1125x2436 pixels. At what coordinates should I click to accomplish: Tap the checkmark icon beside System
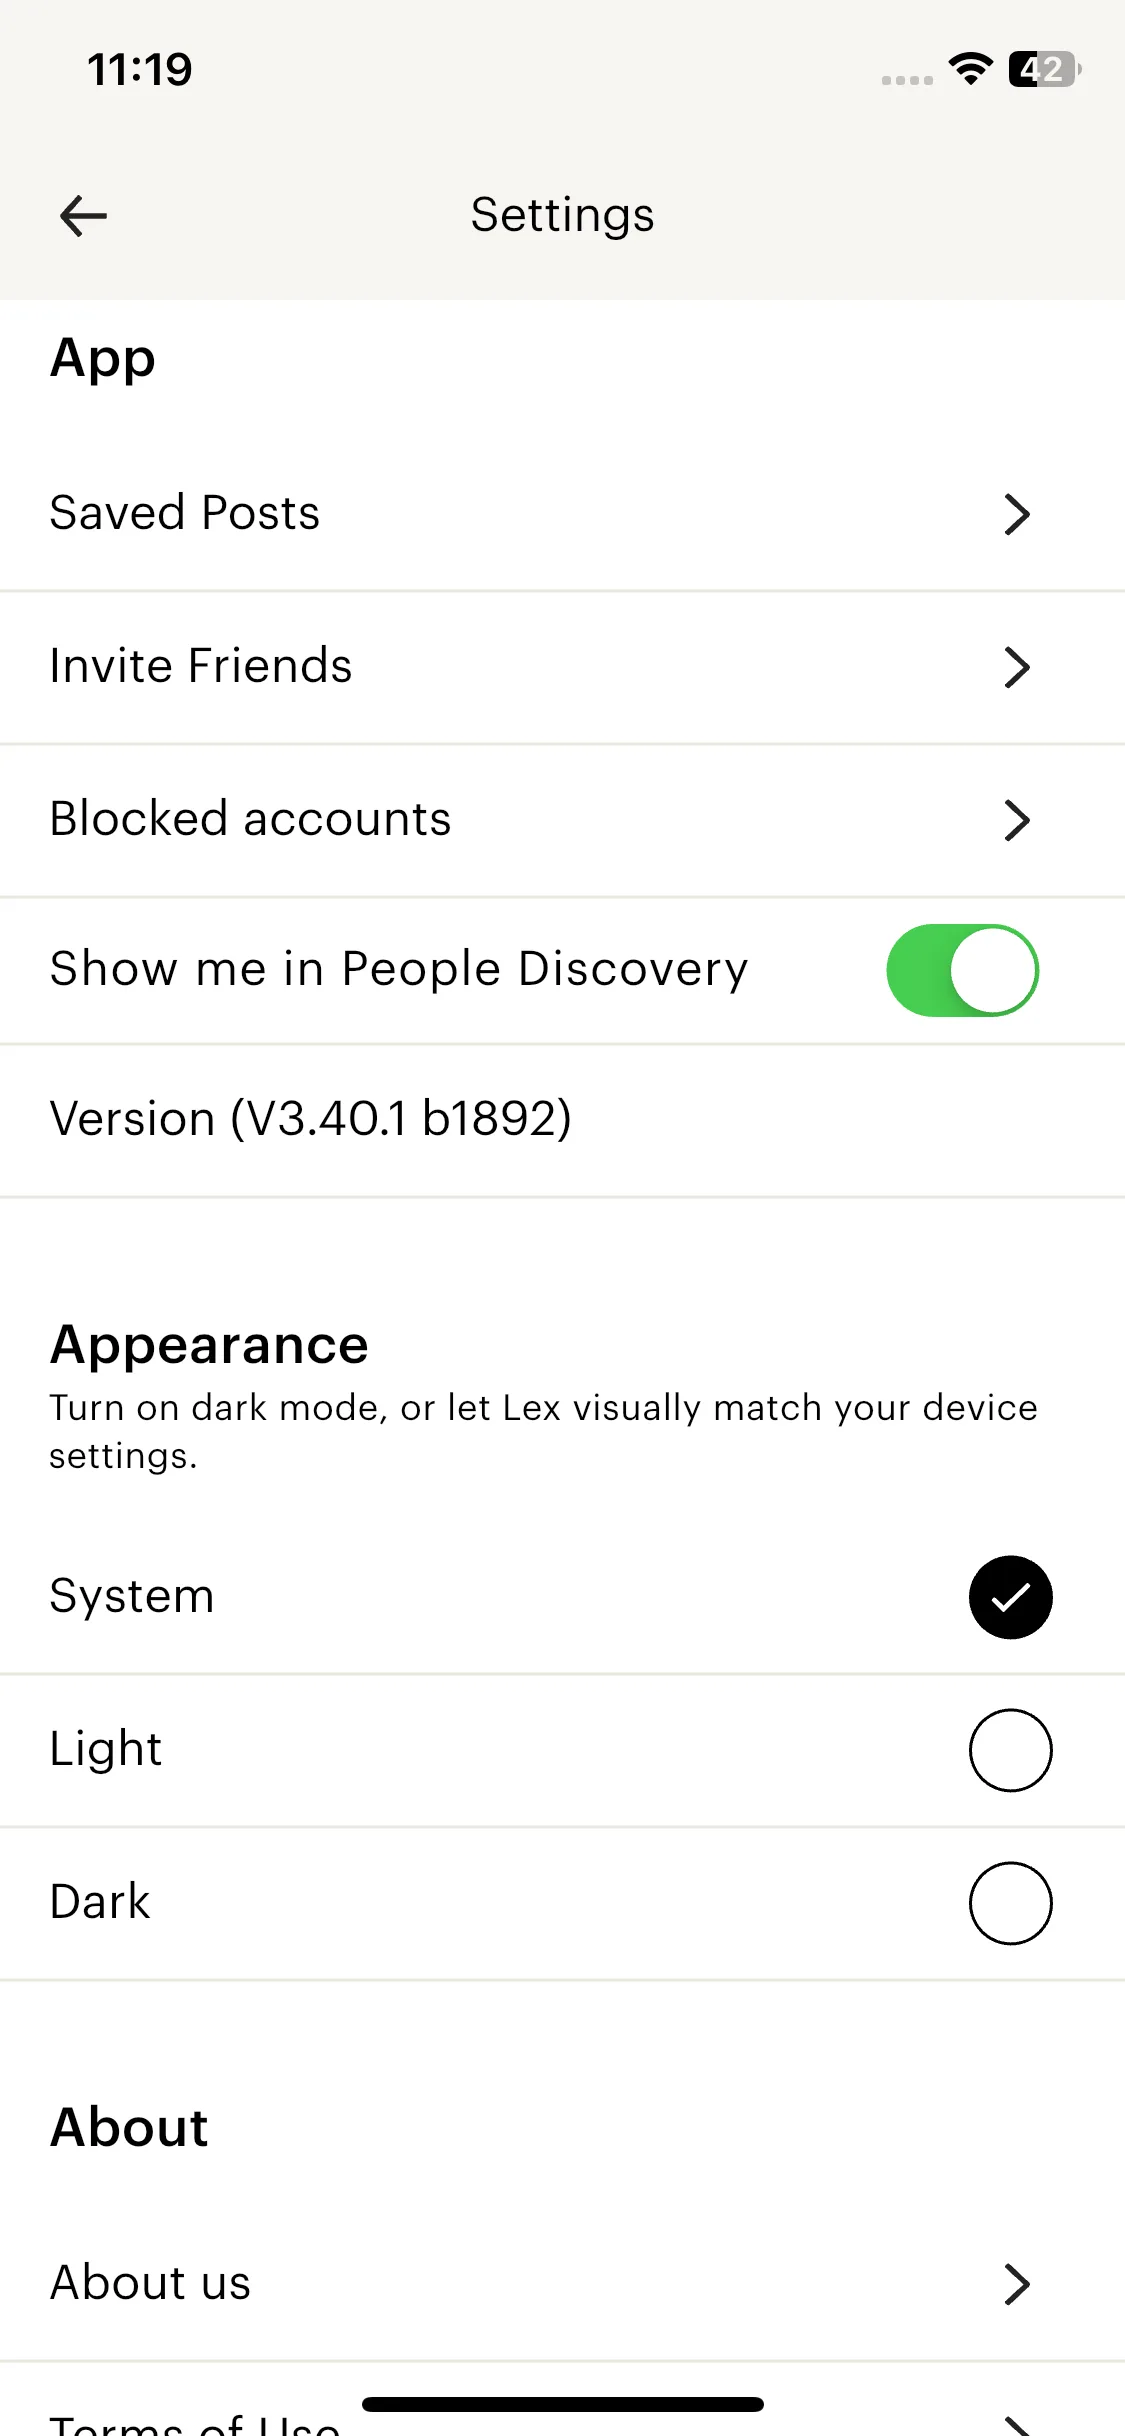(x=1010, y=1597)
